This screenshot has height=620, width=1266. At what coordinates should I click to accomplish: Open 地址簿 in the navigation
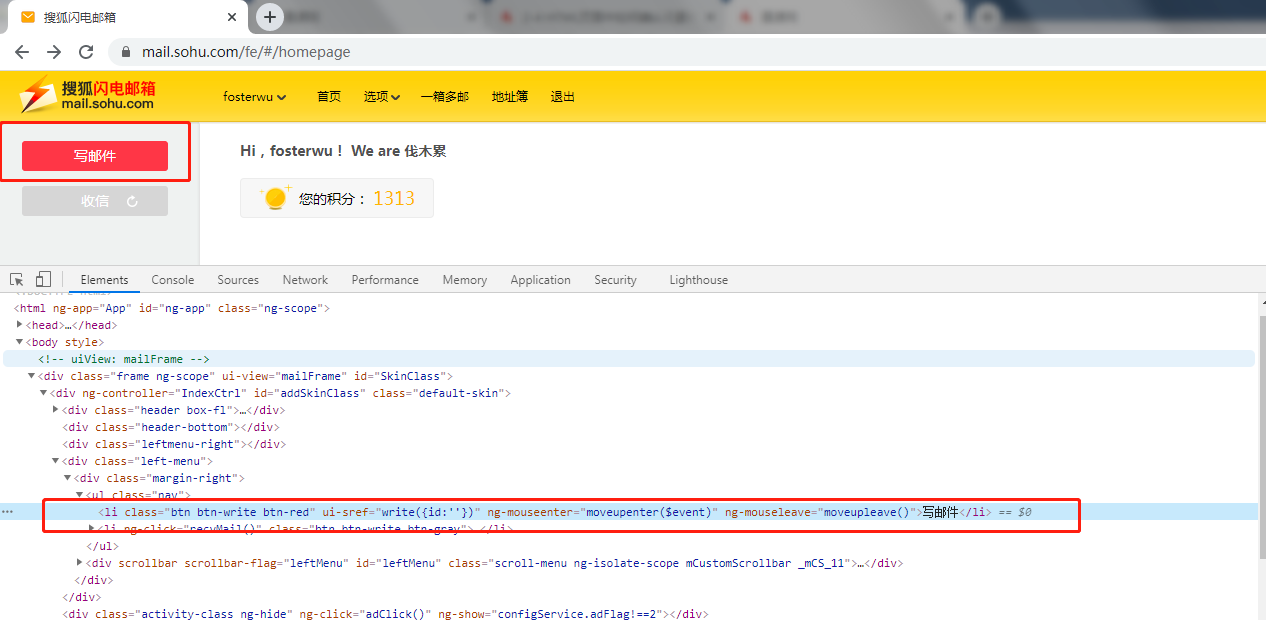point(510,97)
